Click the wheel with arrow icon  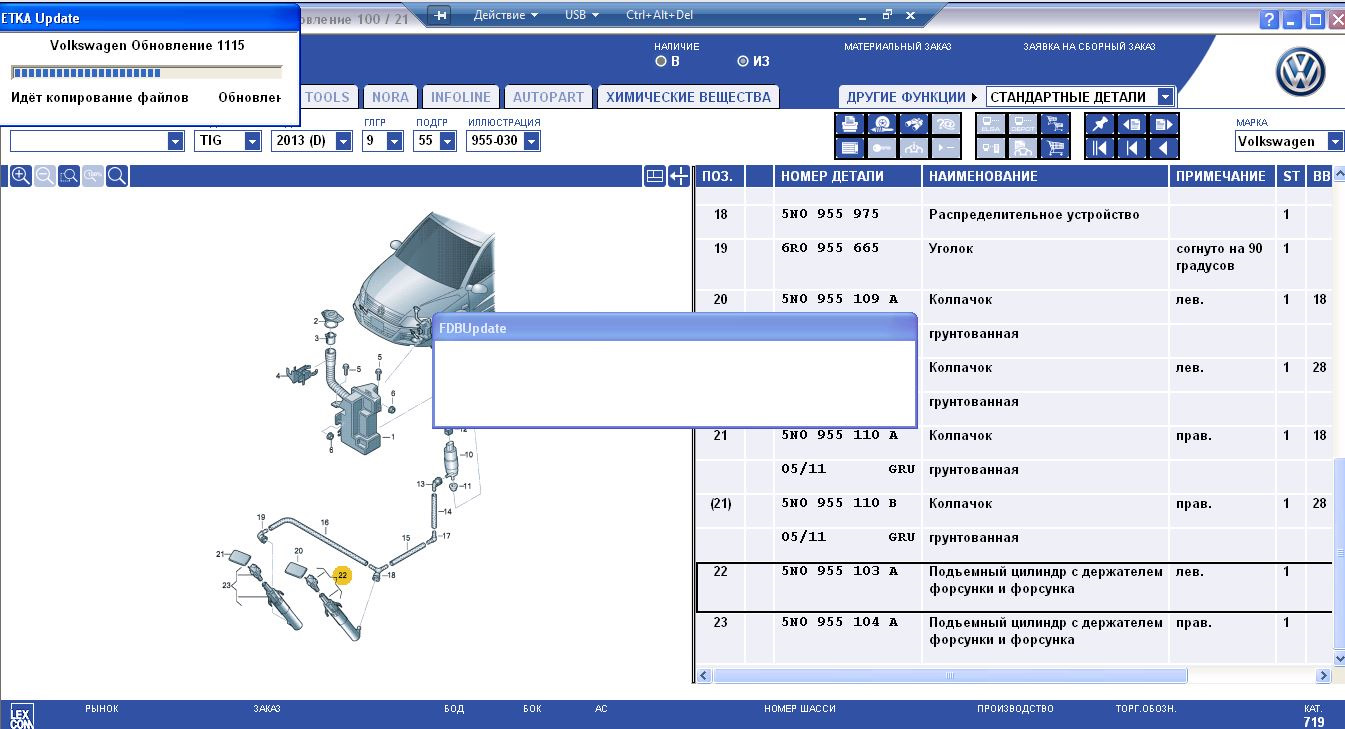click(882, 124)
